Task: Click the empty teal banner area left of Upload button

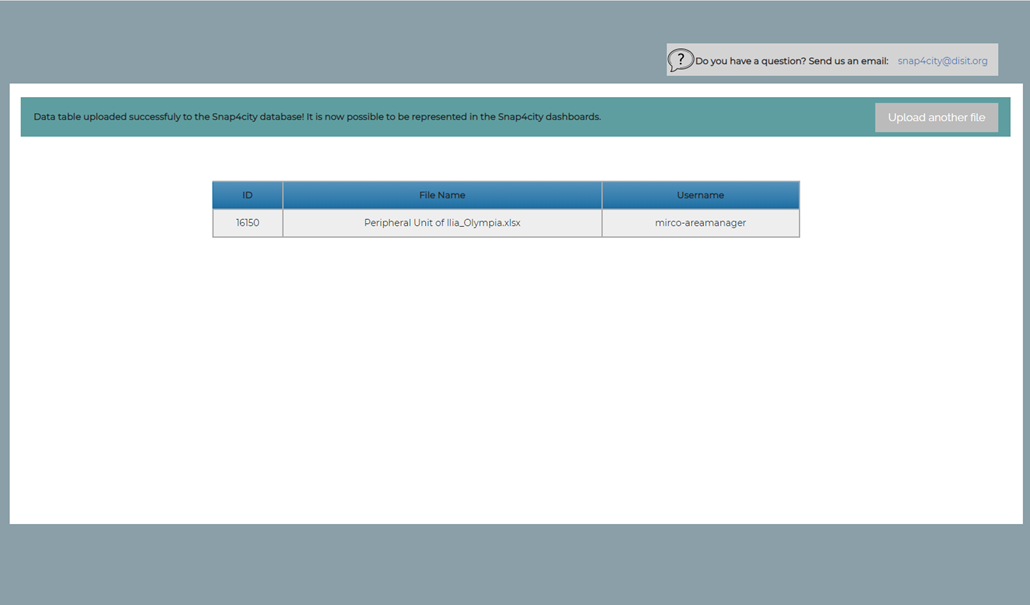Action: tap(740, 117)
